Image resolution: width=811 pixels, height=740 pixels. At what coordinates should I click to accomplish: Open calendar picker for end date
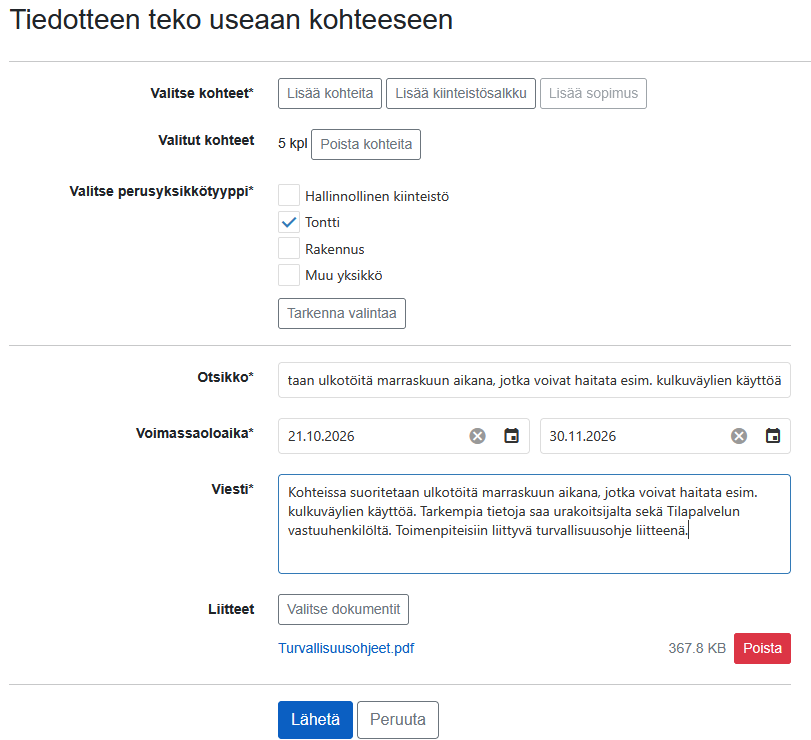pos(773,436)
